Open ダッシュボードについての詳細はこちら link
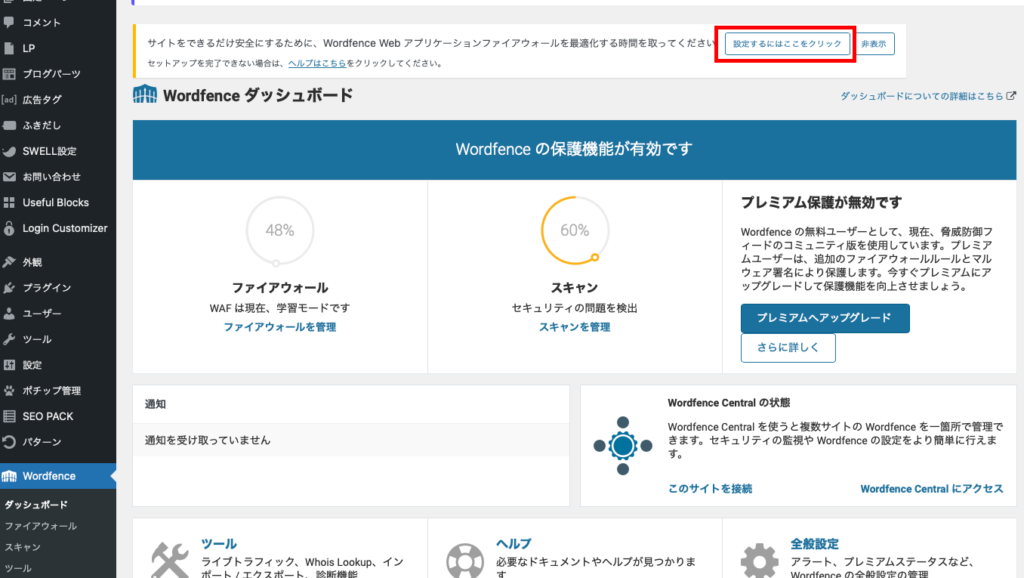 [921, 96]
